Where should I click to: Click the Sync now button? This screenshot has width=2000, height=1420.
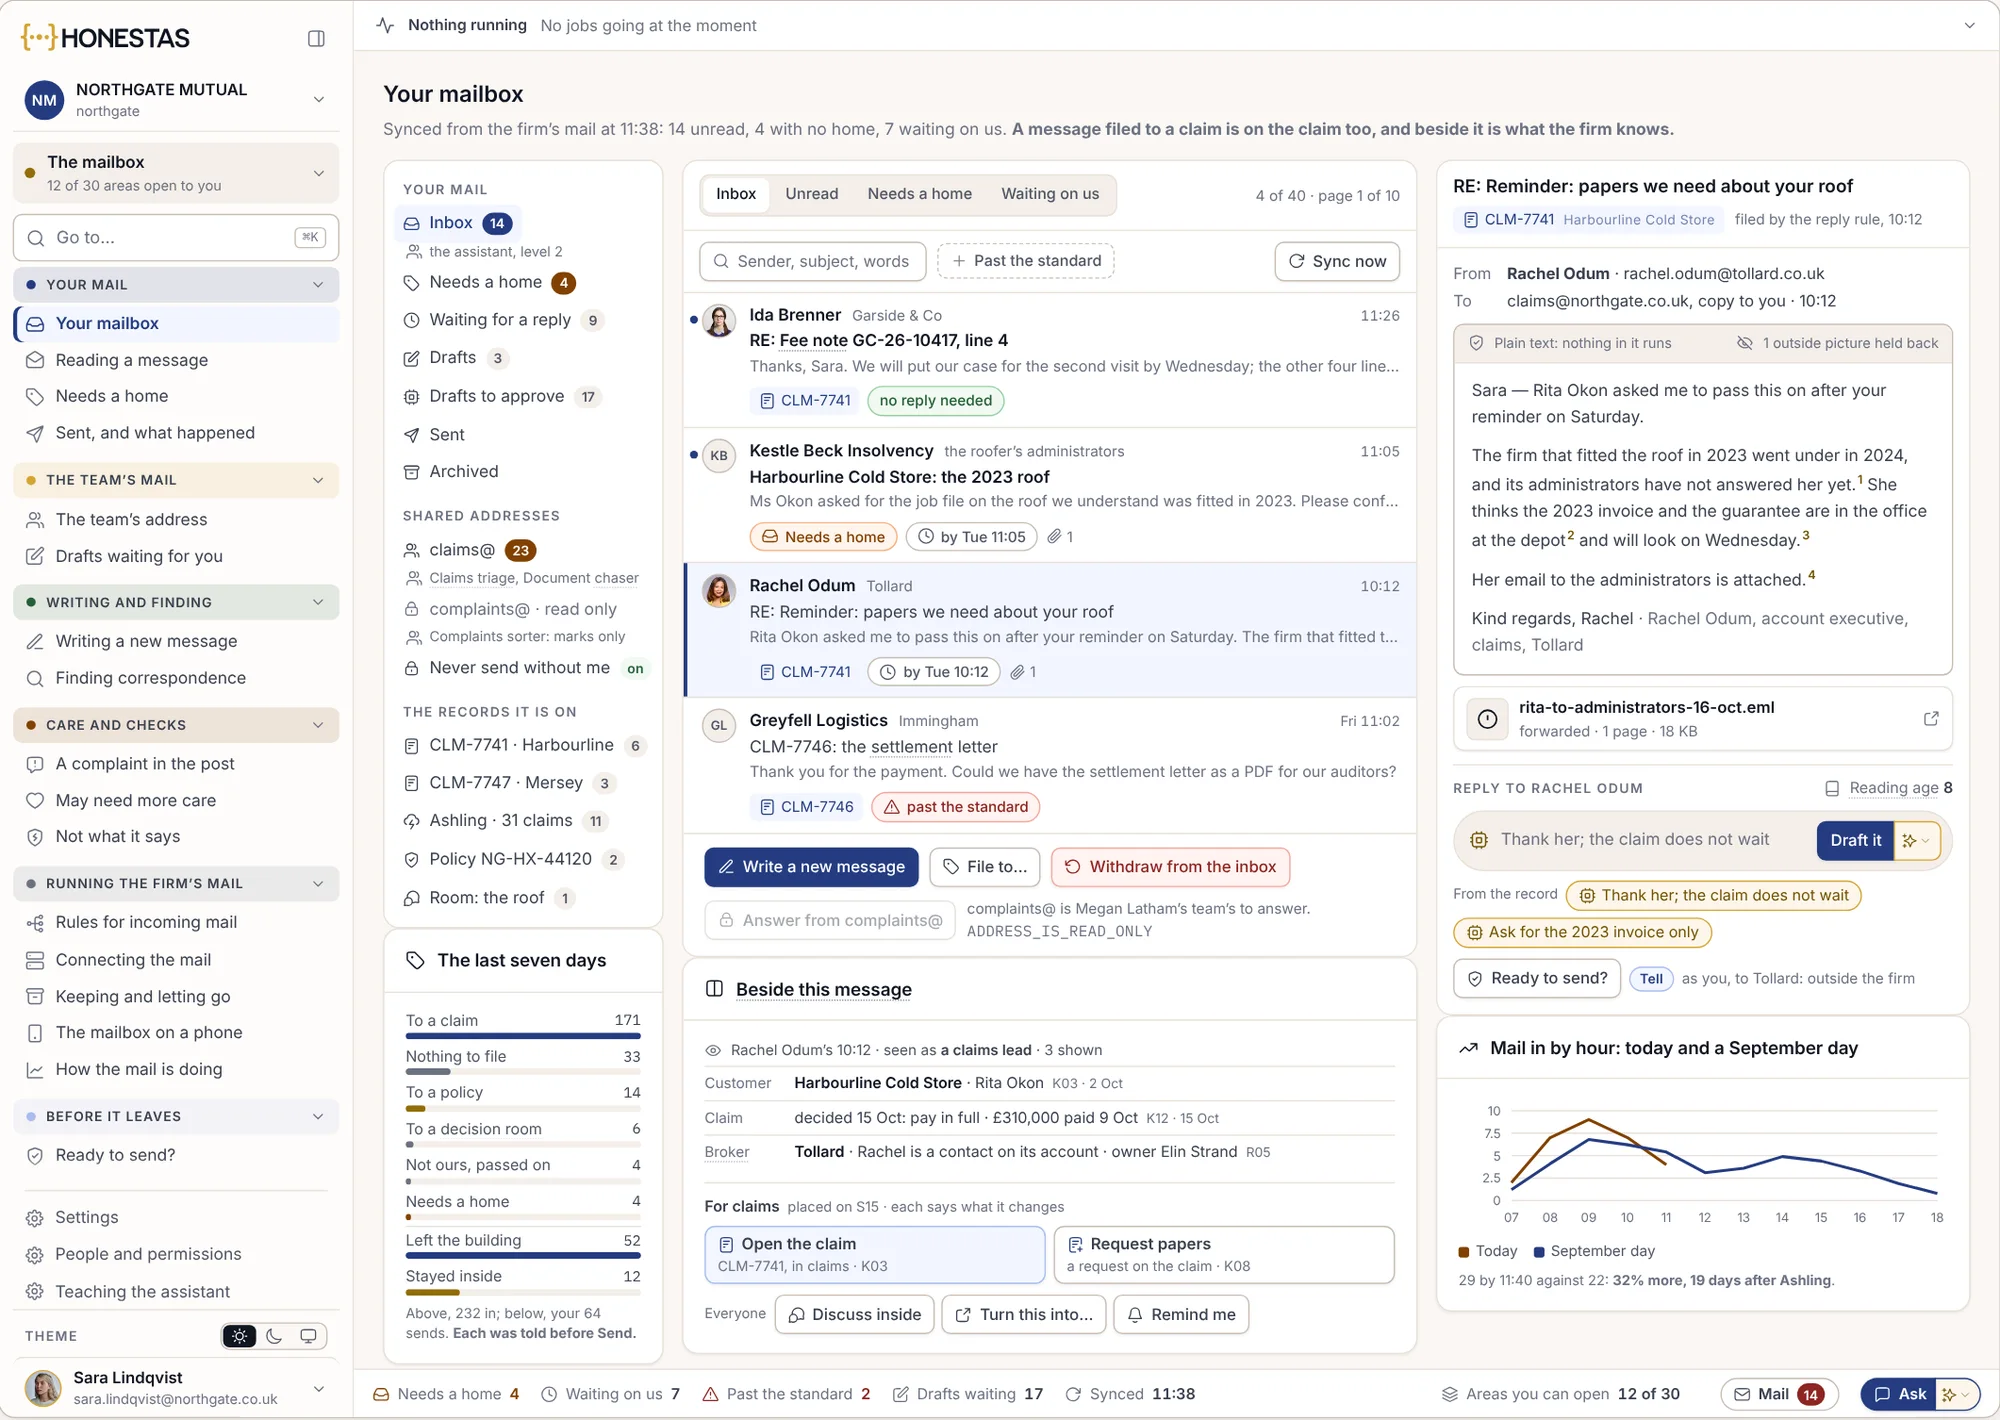coord(1337,261)
